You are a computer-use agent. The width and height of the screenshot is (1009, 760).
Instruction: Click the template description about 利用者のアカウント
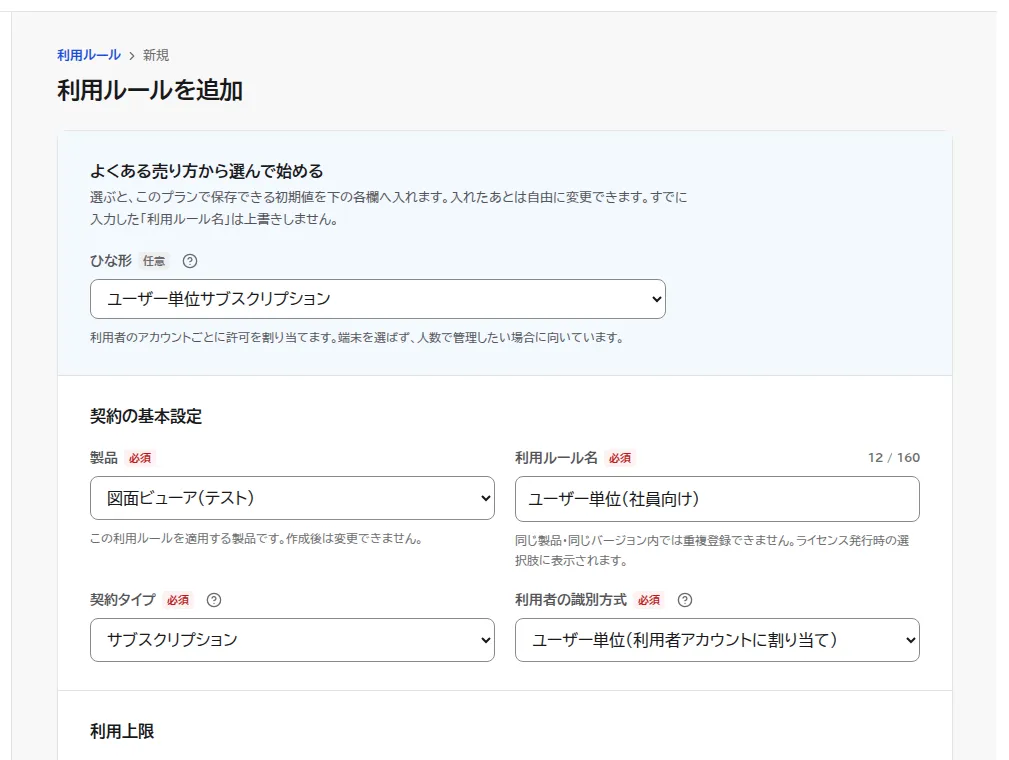coord(358,338)
